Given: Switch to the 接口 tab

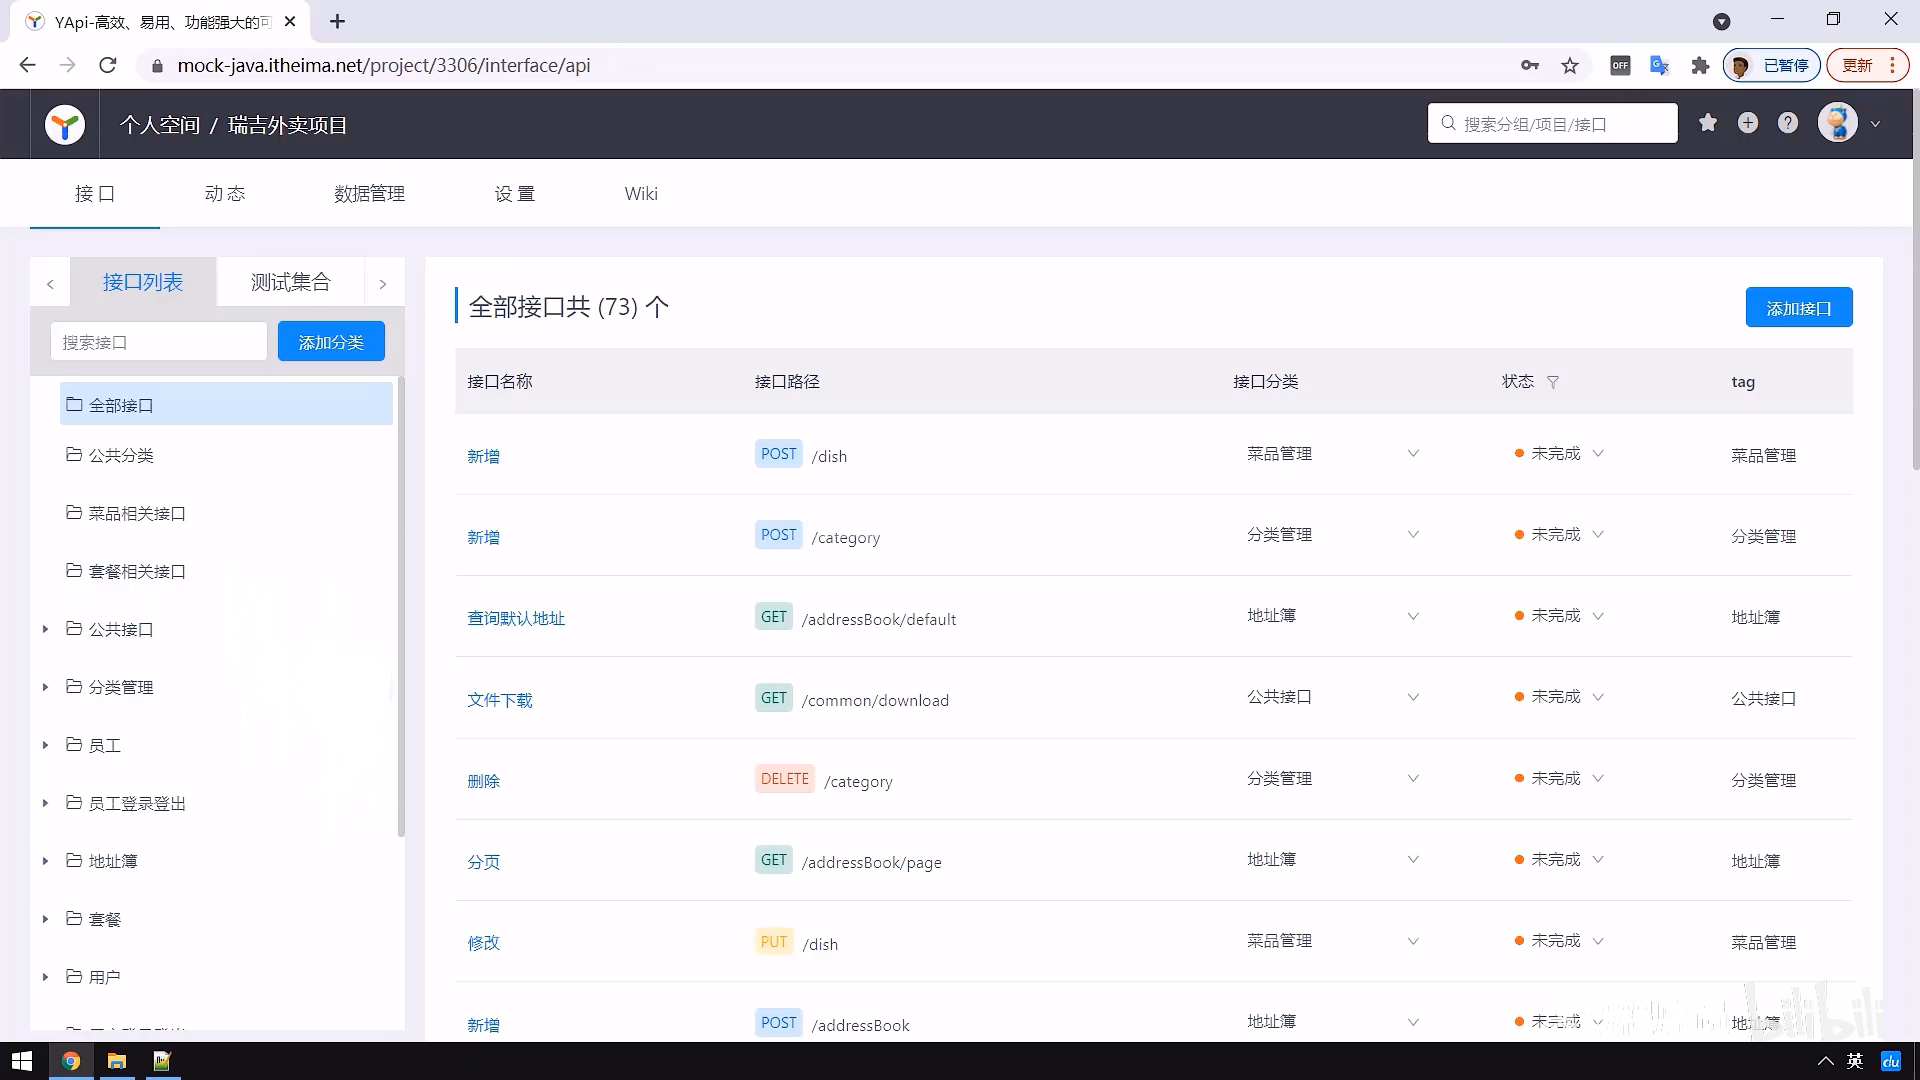Looking at the screenshot, I should [95, 194].
